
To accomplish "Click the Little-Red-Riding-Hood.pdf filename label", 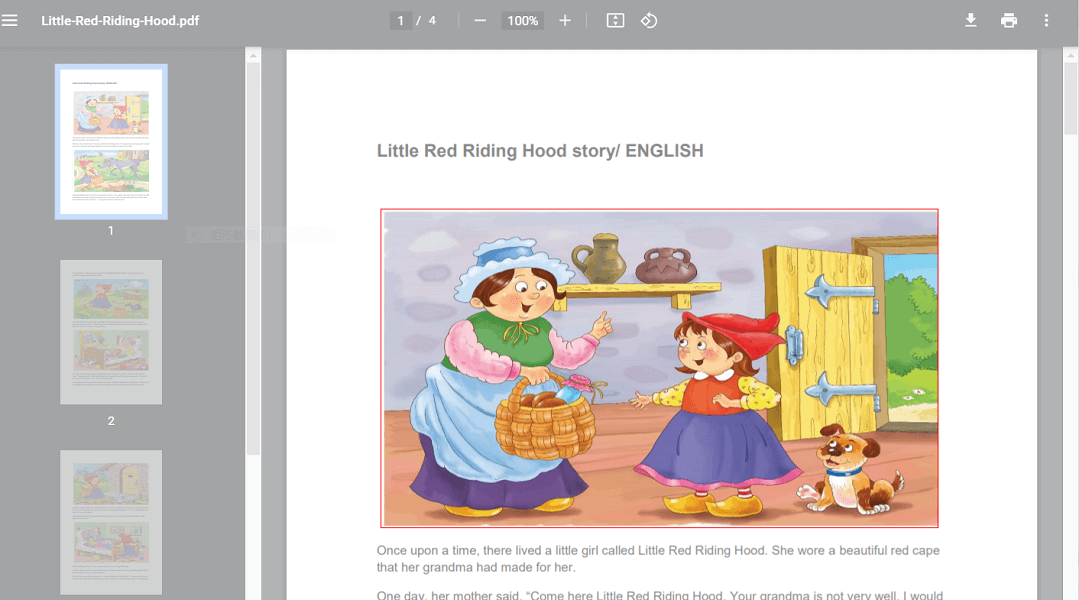I will tap(120, 20).
